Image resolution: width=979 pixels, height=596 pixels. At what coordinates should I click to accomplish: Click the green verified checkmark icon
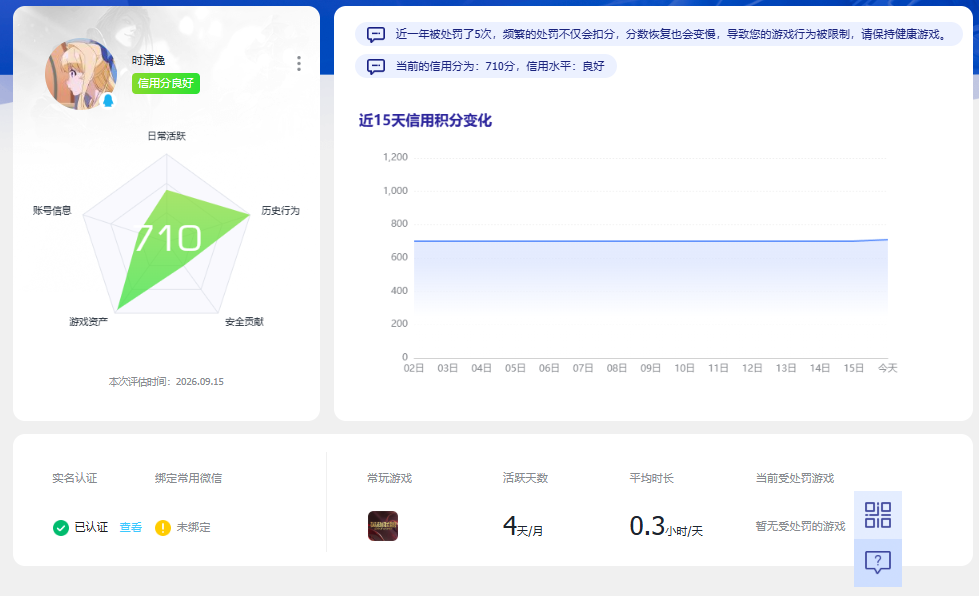point(61,528)
